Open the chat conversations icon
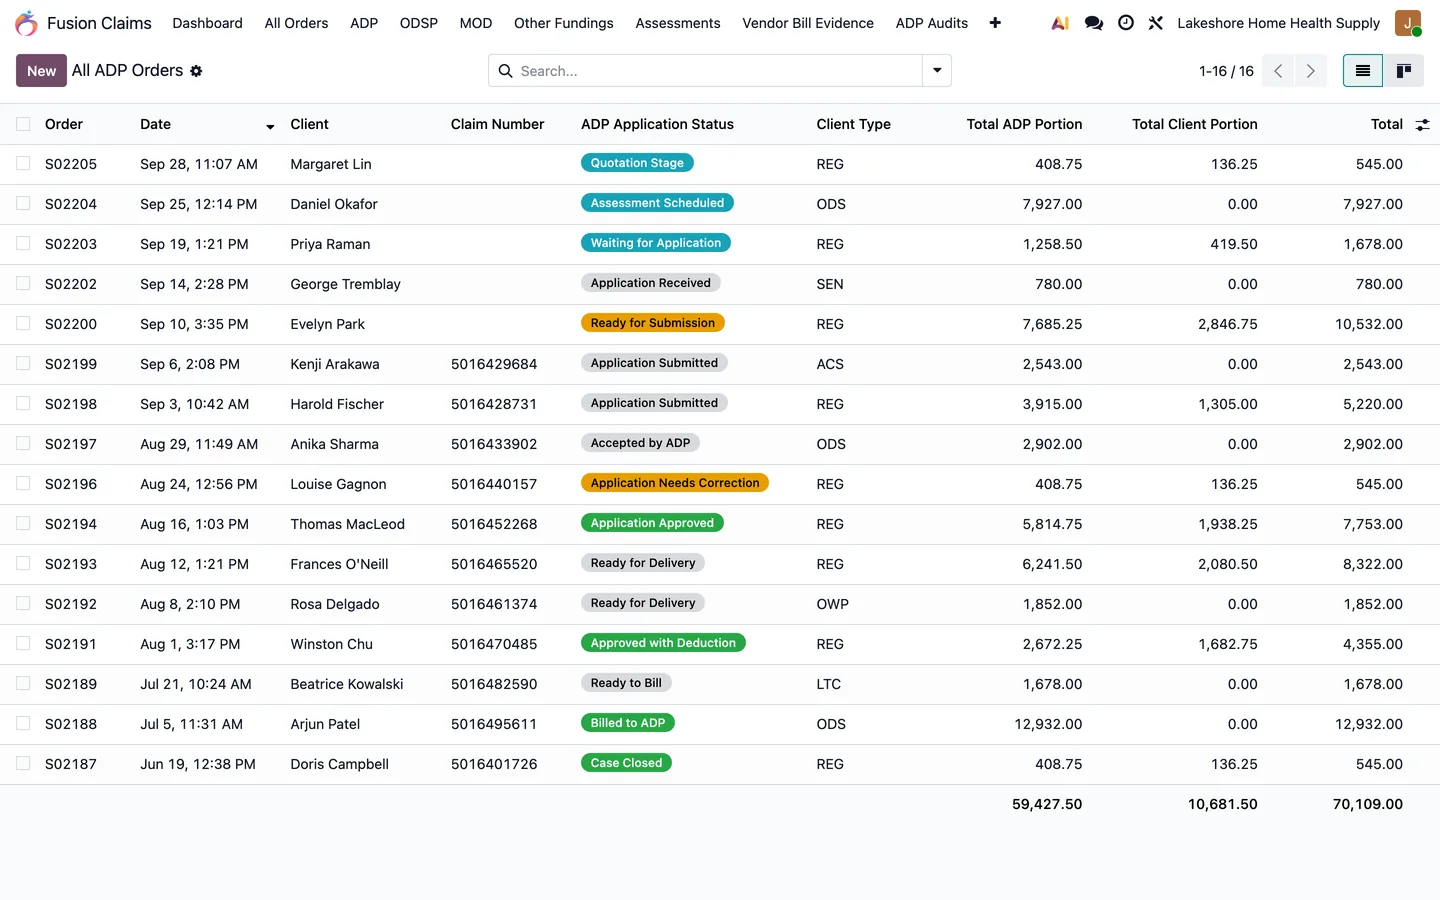The width and height of the screenshot is (1440, 900). [x=1094, y=23]
